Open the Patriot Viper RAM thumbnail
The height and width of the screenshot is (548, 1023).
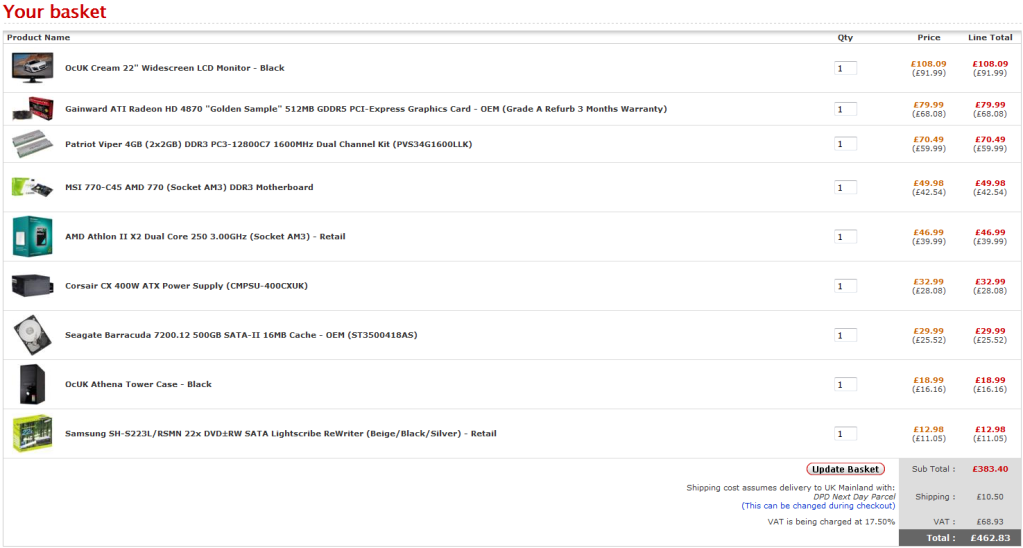coord(33,144)
